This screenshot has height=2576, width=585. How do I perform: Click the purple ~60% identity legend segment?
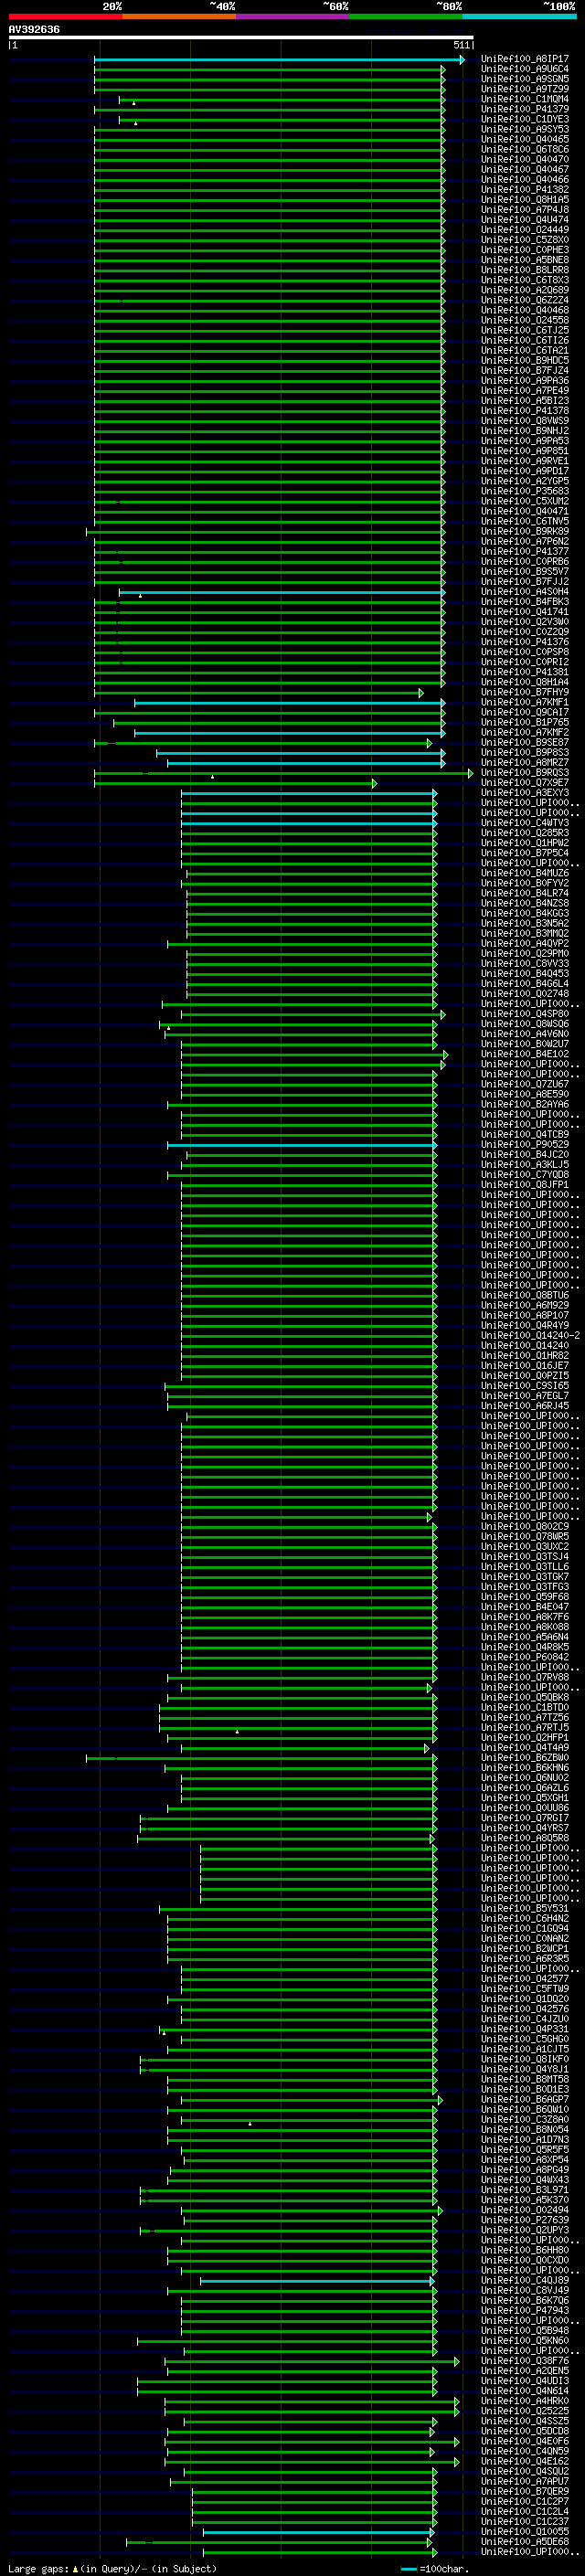(293, 16)
